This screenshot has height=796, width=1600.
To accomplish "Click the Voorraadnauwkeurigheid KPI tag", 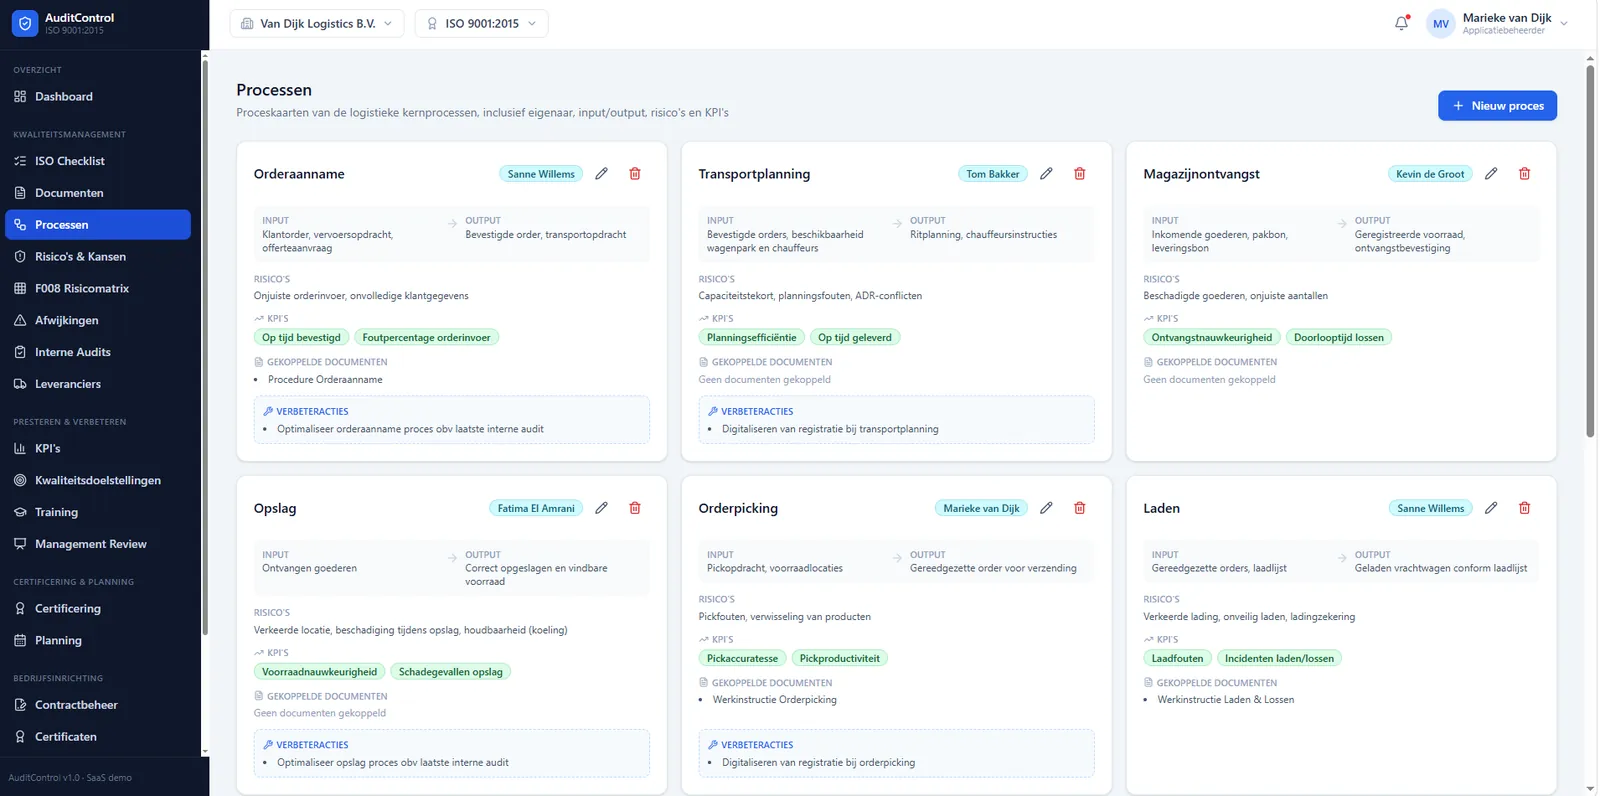I will click(x=320, y=672).
